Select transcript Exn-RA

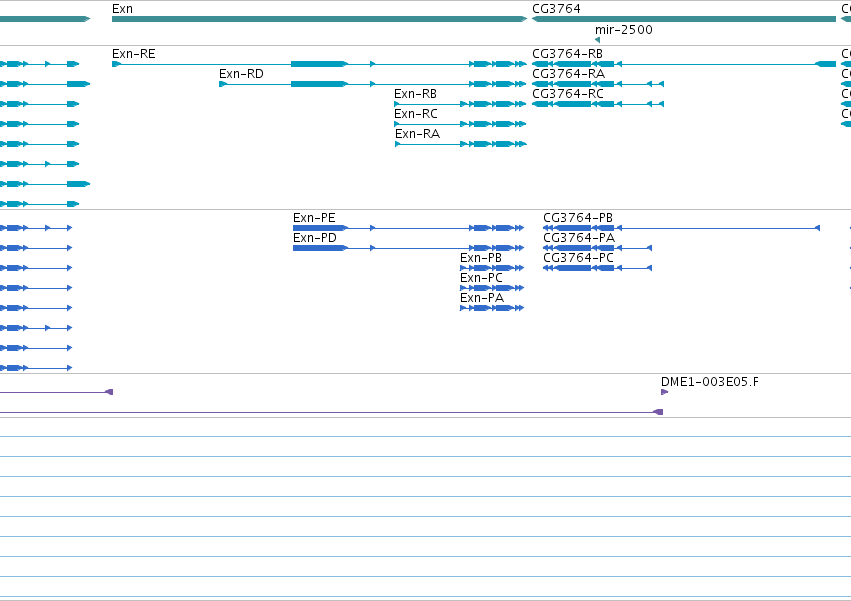click(x=461, y=144)
